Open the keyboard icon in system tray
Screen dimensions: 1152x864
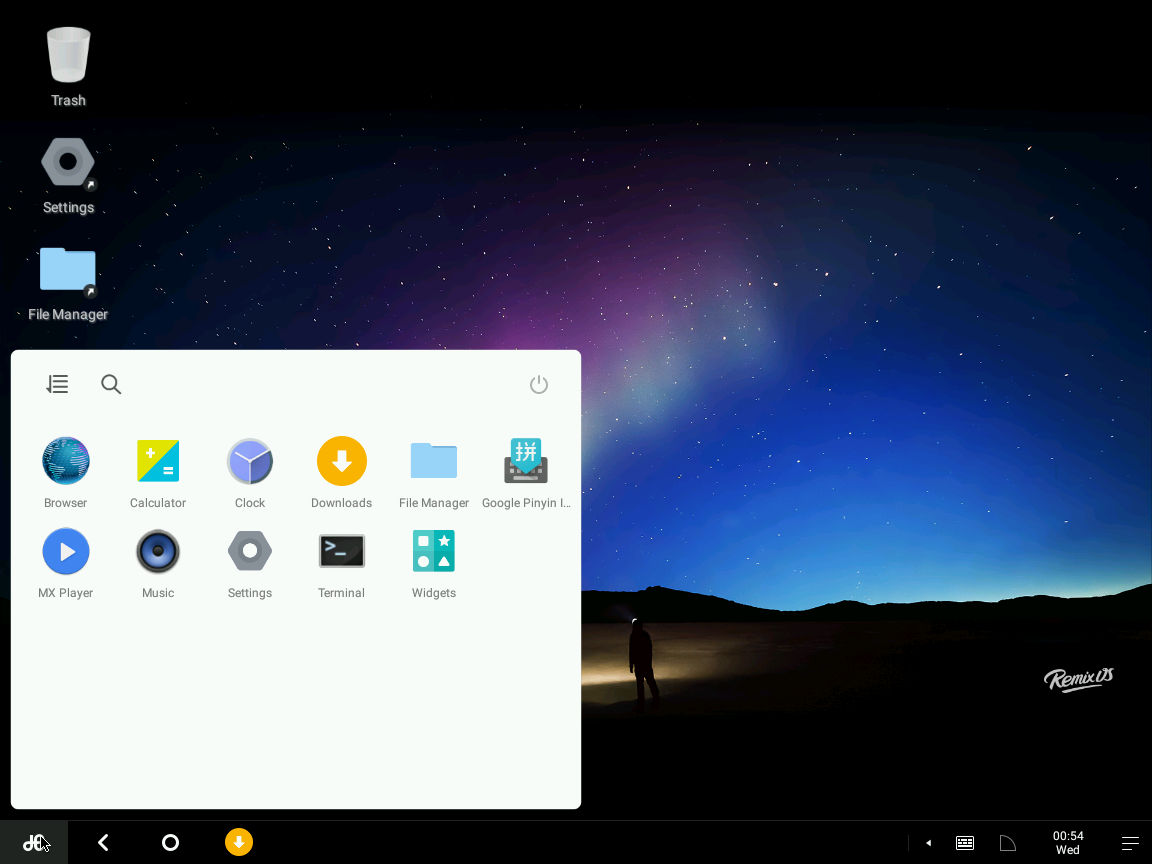[x=964, y=842]
